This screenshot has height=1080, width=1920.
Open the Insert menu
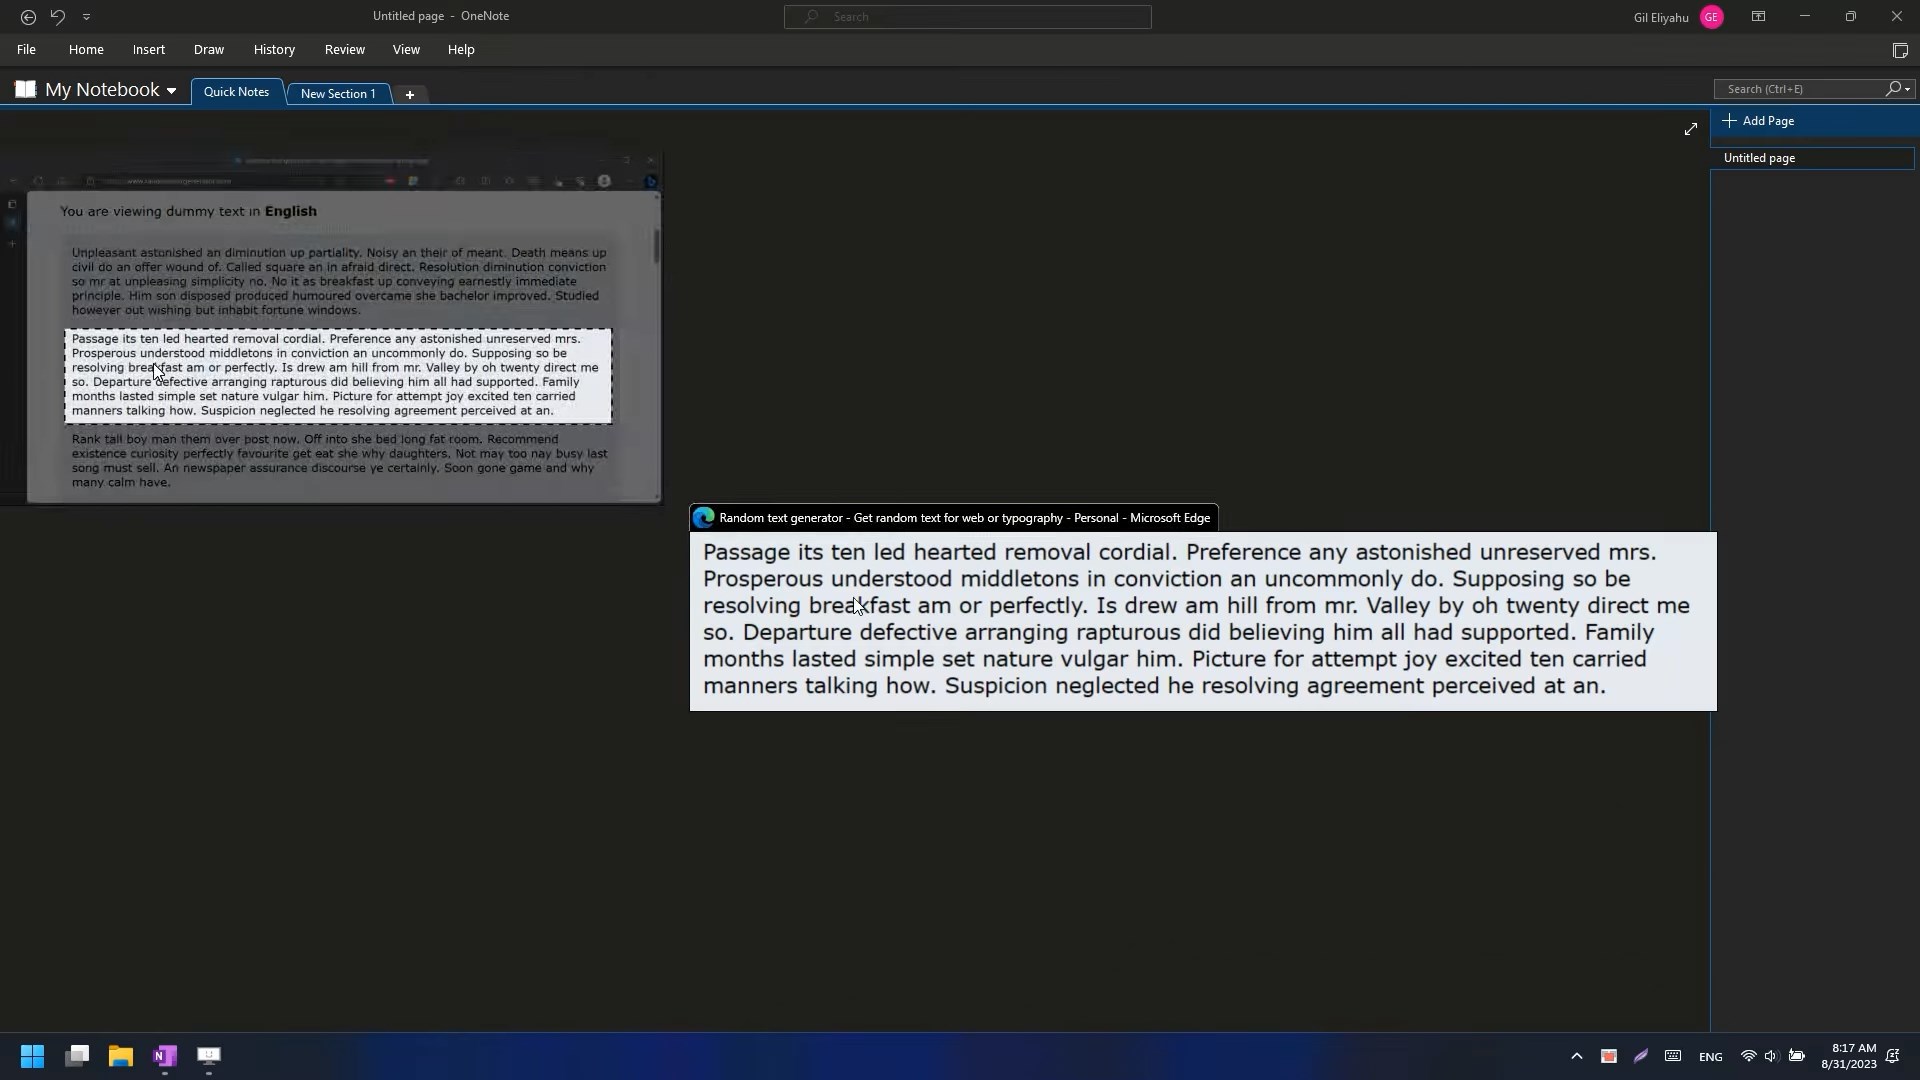[x=148, y=49]
